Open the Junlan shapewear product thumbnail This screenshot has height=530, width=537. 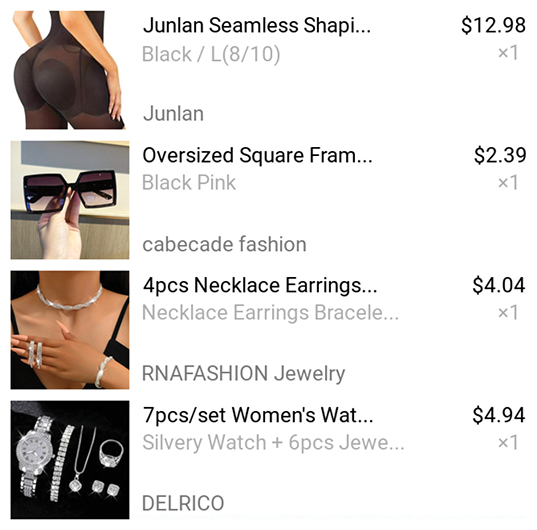click(x=70, y=70)
